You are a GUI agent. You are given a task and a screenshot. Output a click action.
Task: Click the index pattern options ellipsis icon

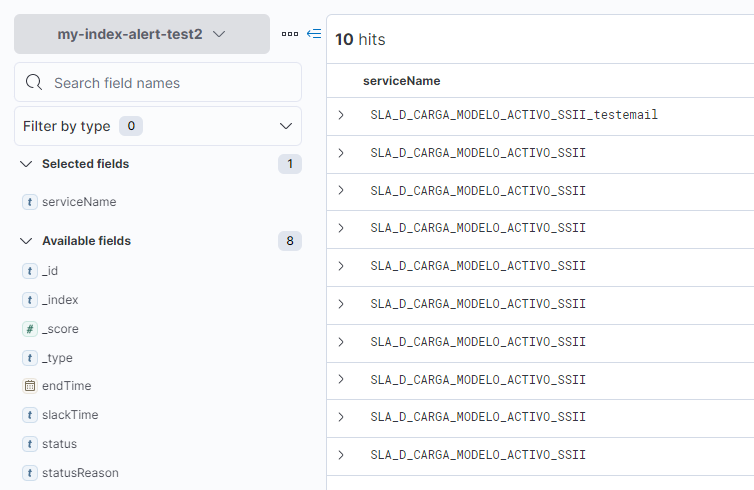tap(290, 34)
